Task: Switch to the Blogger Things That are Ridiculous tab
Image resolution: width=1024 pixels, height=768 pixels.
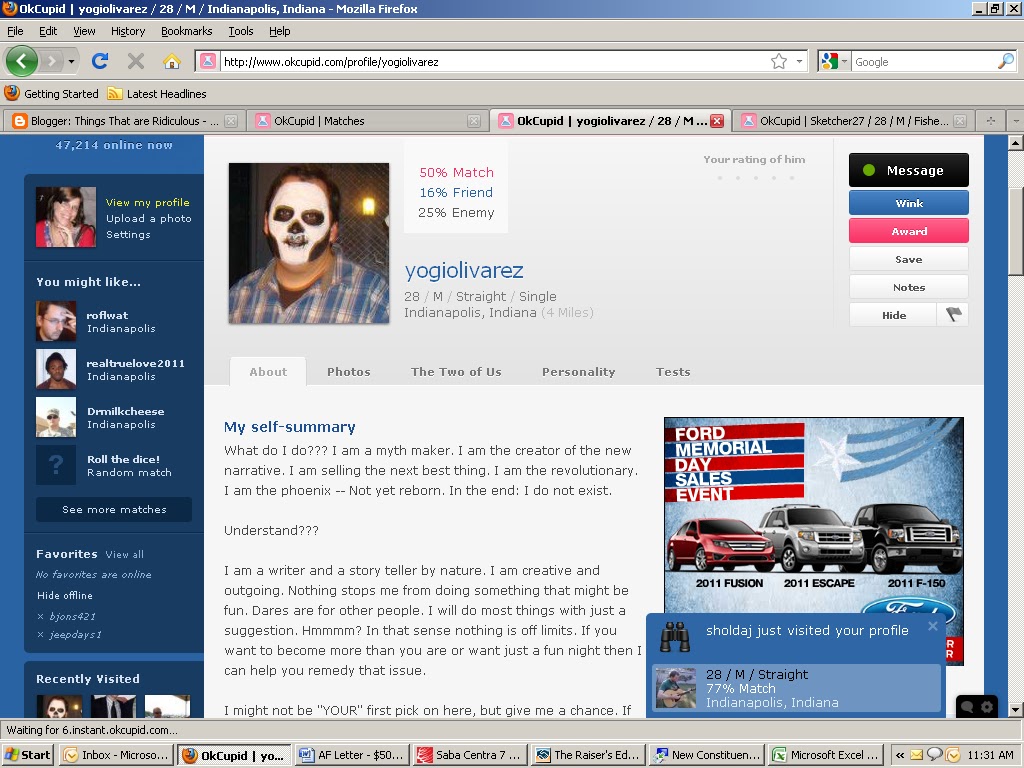Action: pyautogui.click(x=123, y=121)
